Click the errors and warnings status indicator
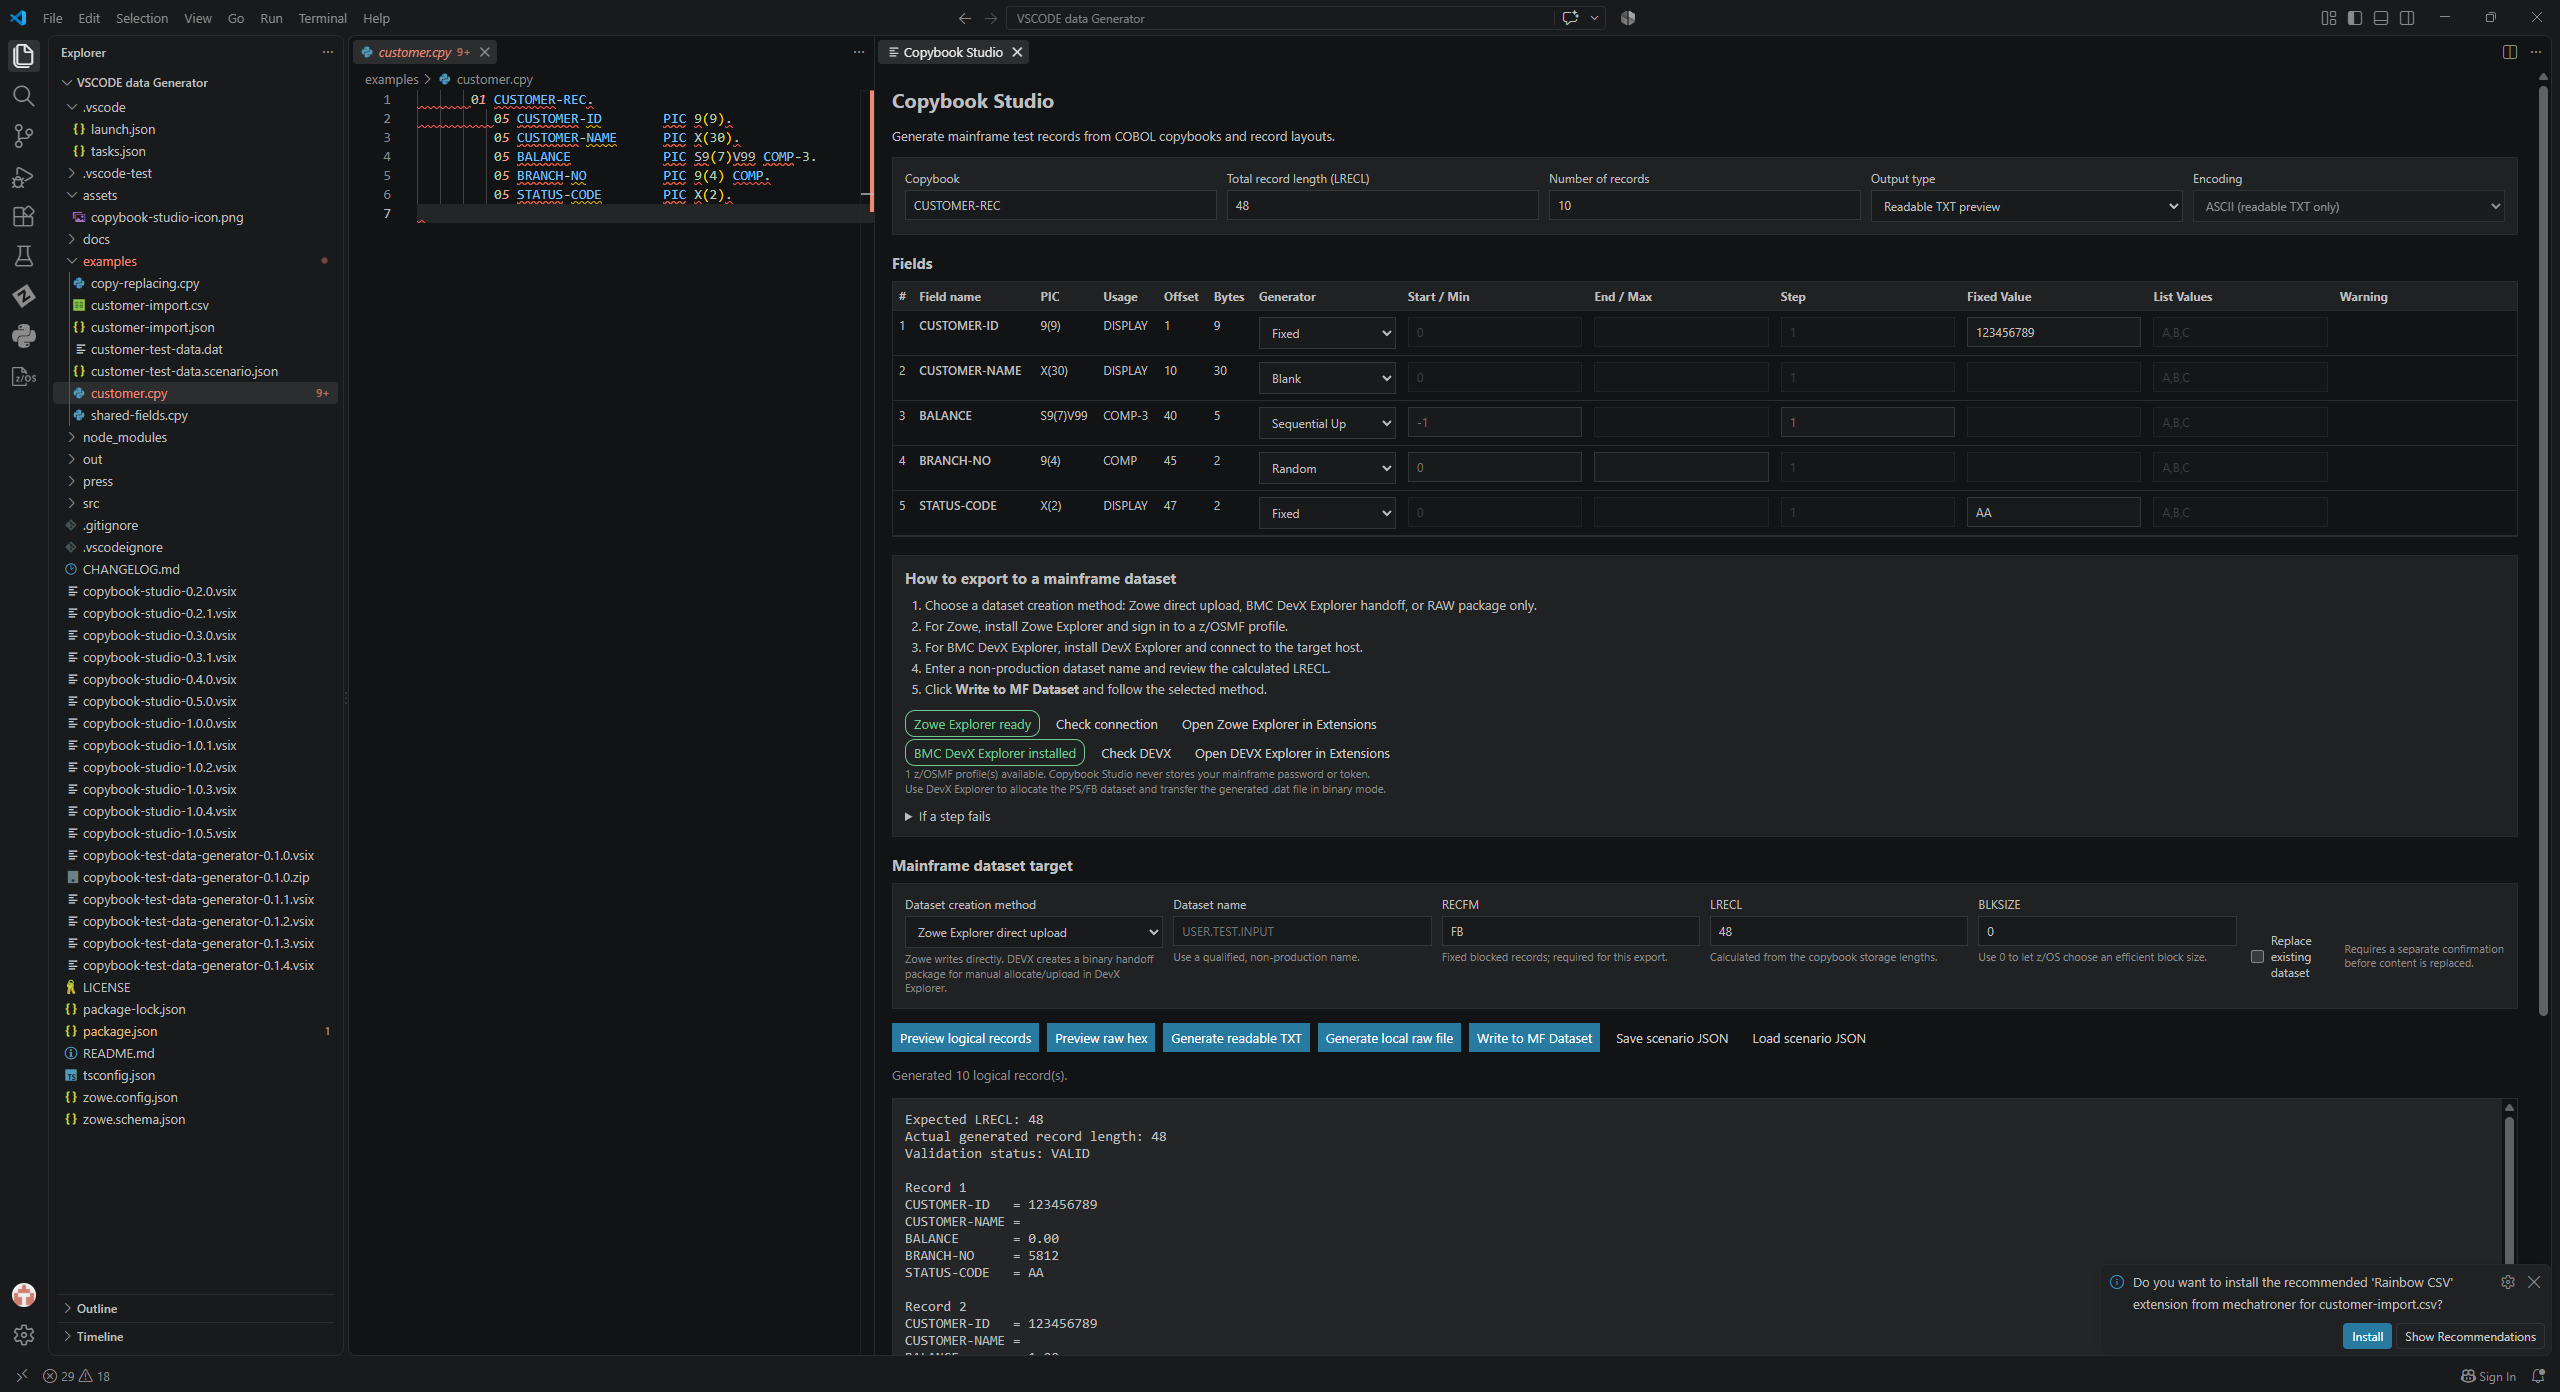The image size is (2560, 1392). click(x=77, y=1377)
